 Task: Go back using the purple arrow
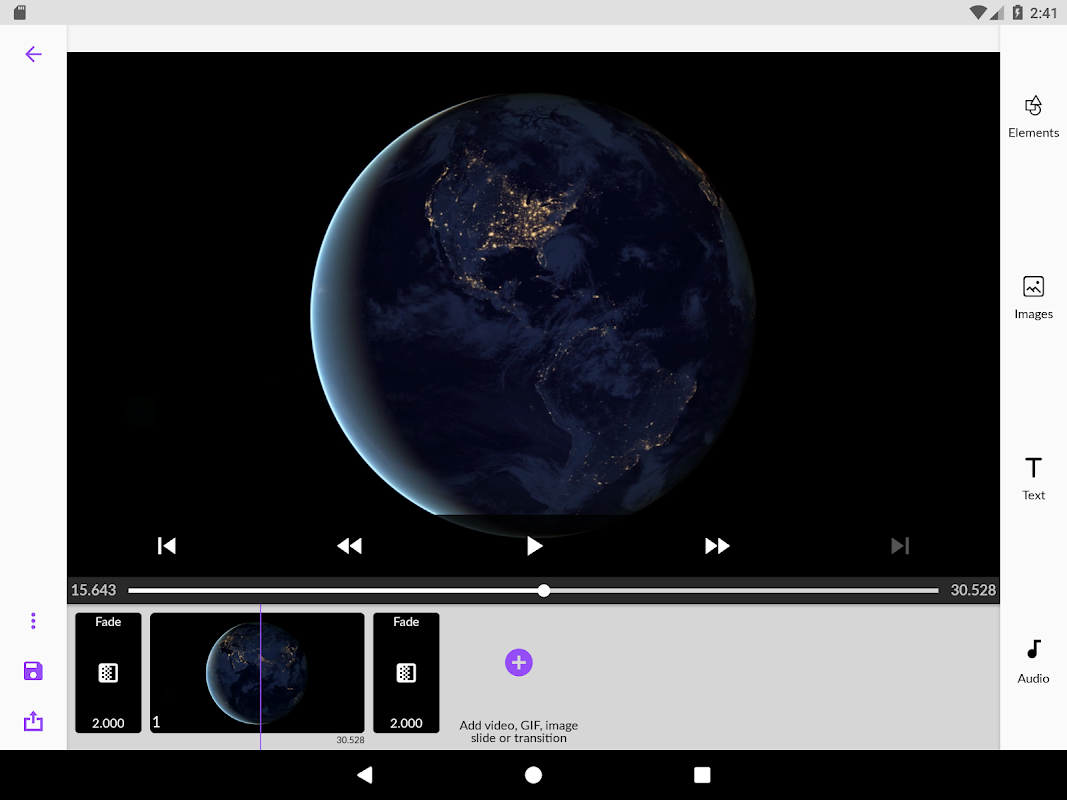[33, 54]
